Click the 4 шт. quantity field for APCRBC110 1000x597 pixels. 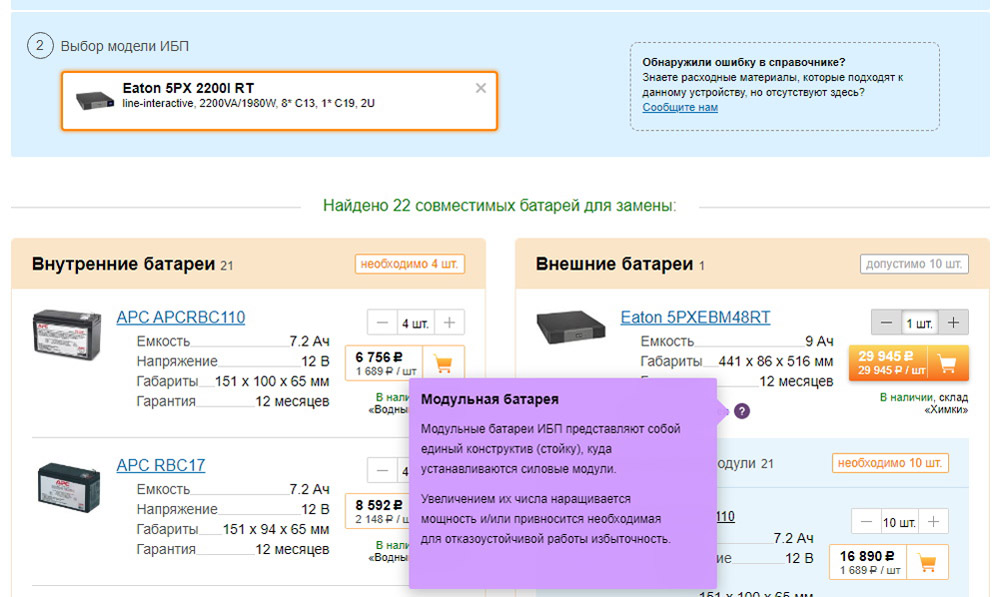[x=416, y=323]
